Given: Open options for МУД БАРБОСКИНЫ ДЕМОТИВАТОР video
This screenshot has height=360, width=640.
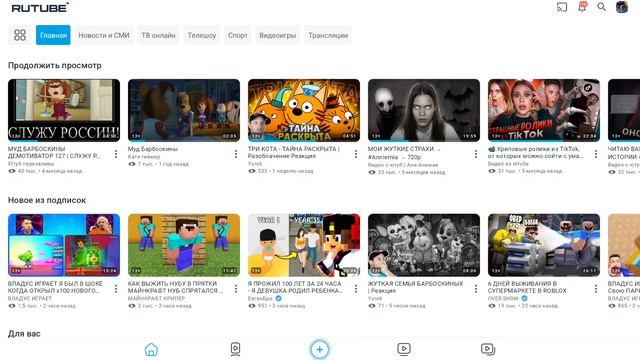Looking at the screenshot, I should coord(116,154).
